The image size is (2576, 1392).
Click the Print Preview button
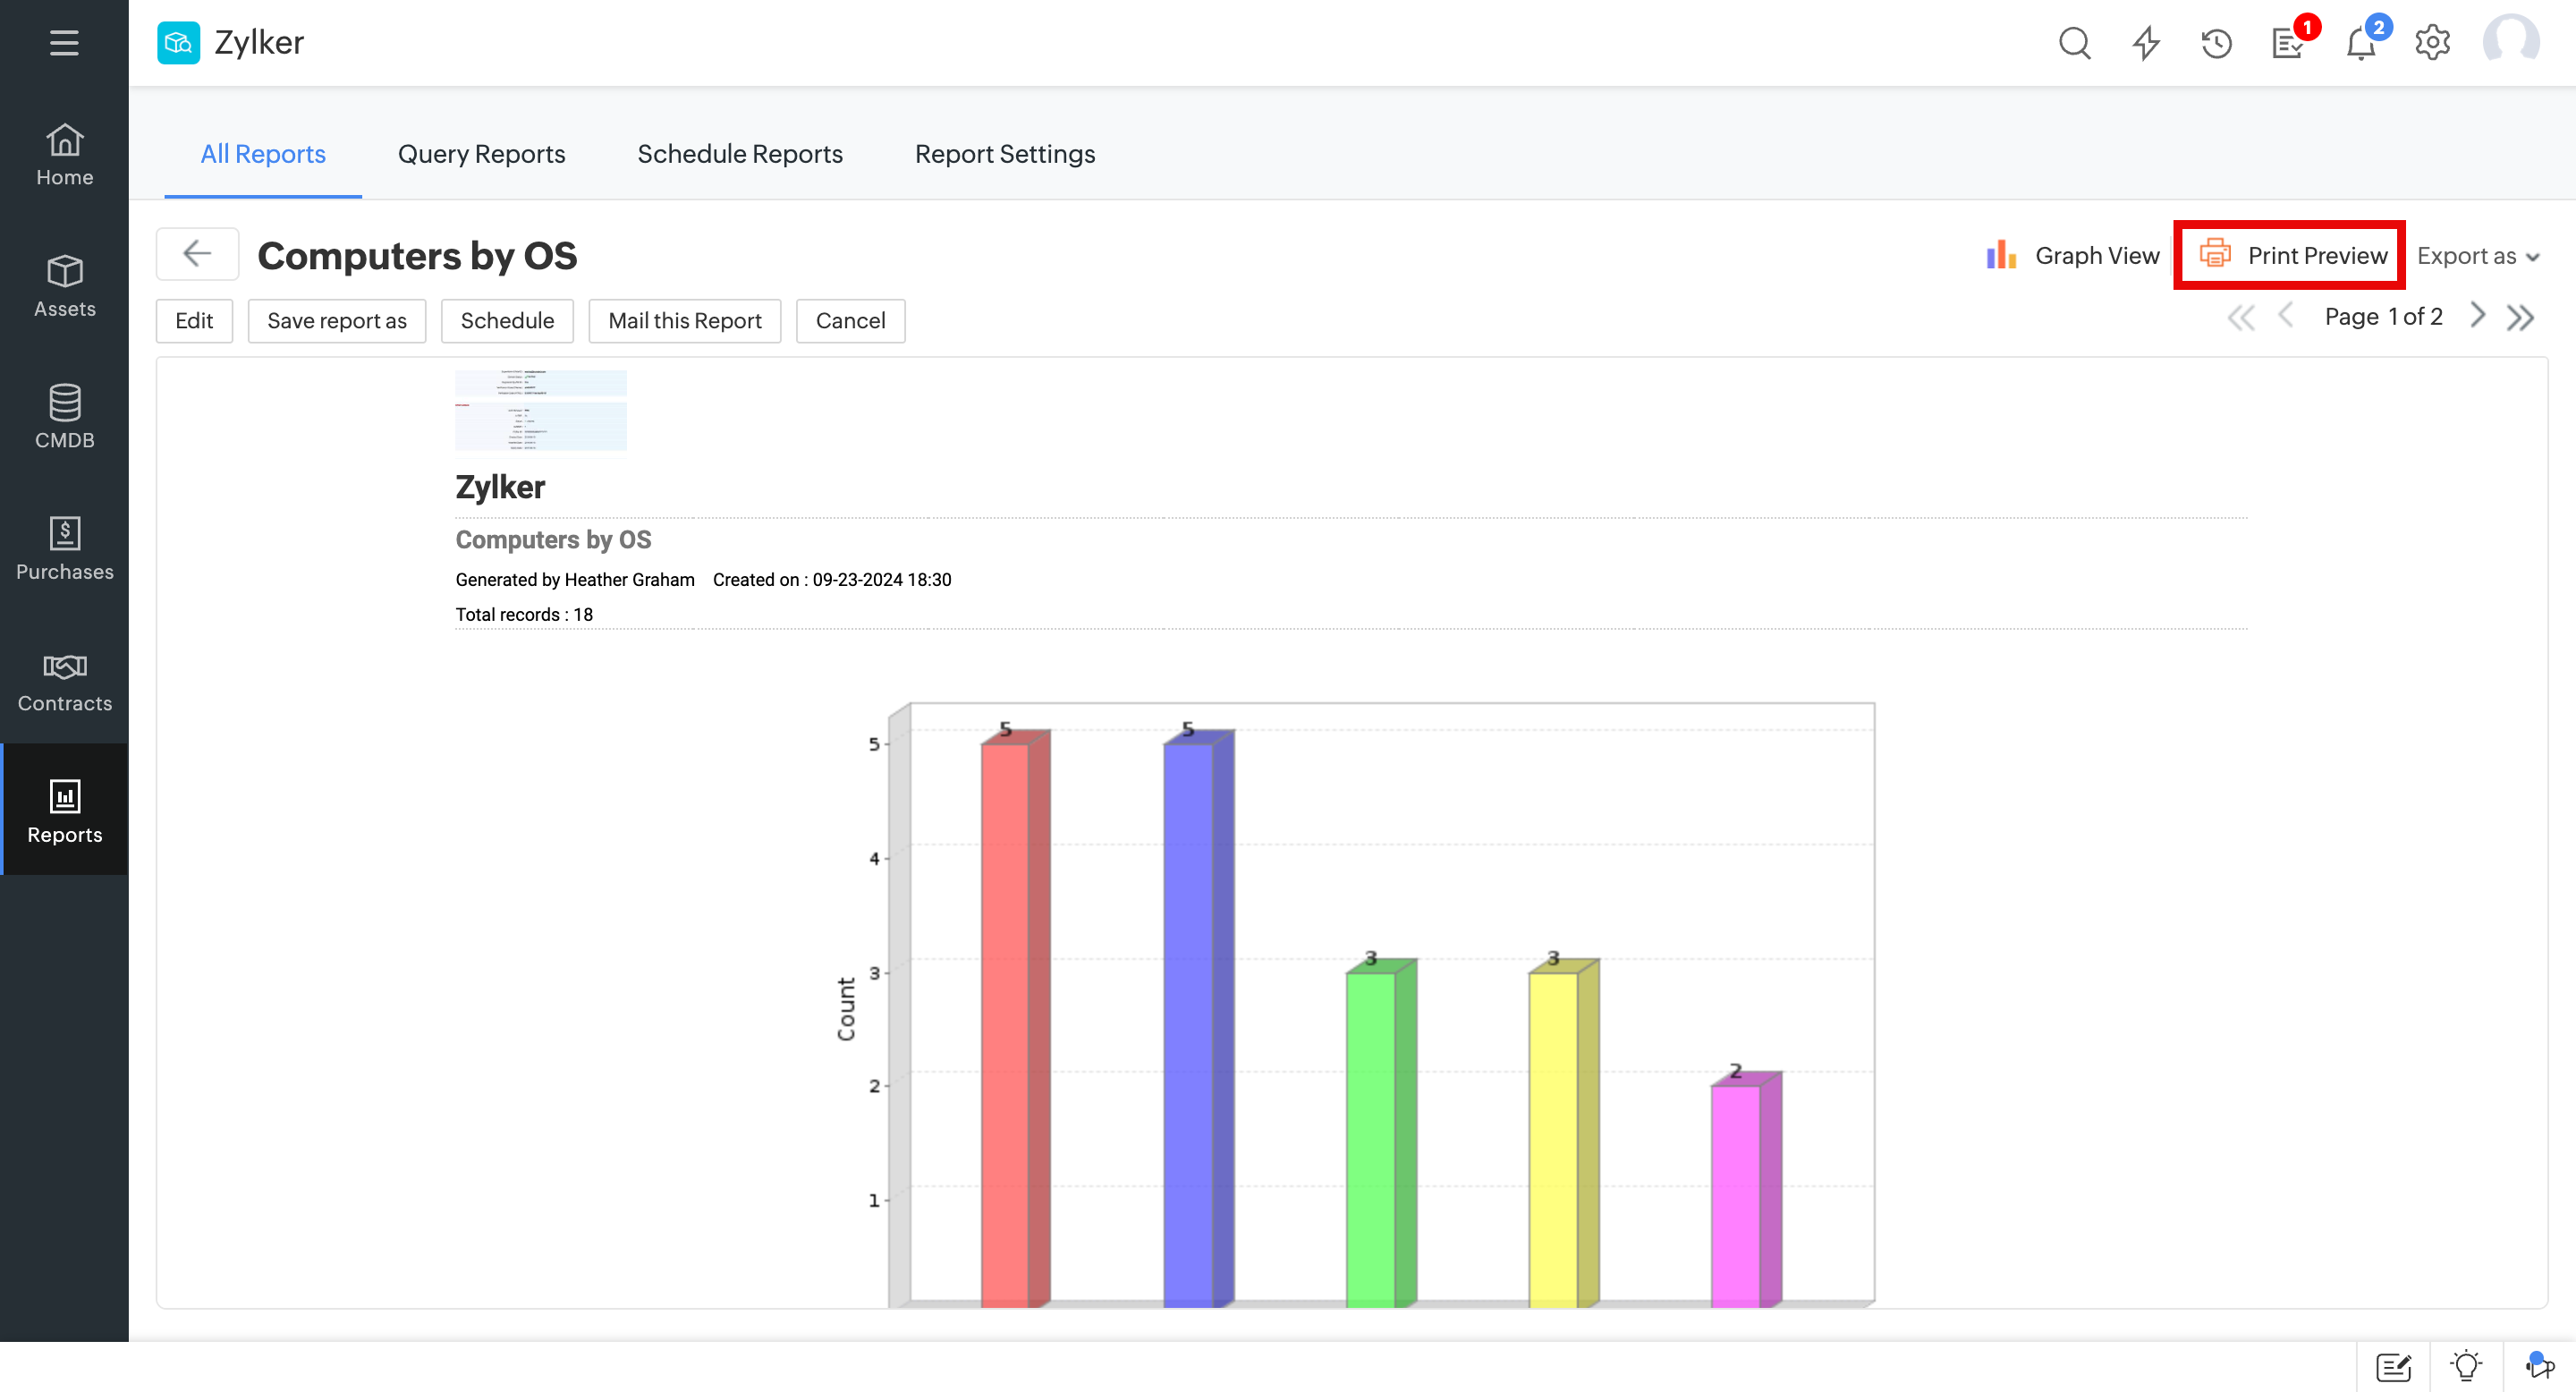click(x=2290, y=256)
